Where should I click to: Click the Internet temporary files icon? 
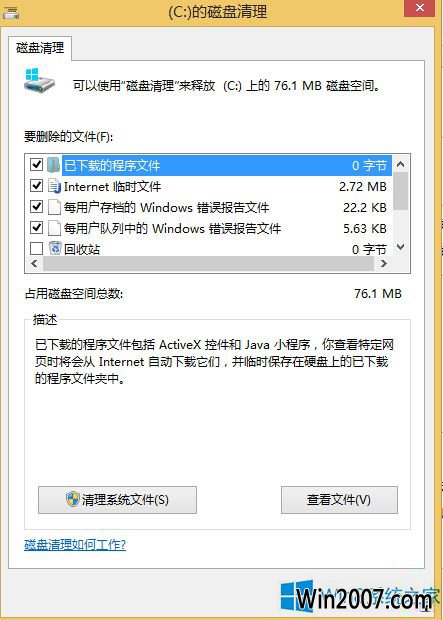pyautogui.click(x=54, y=186)
